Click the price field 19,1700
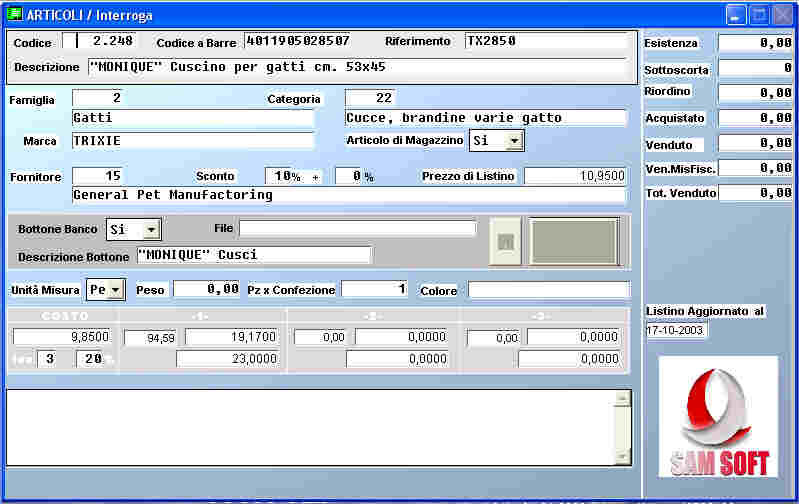The height and width of the screenshot is (504, 799). [x=232, y=337]
